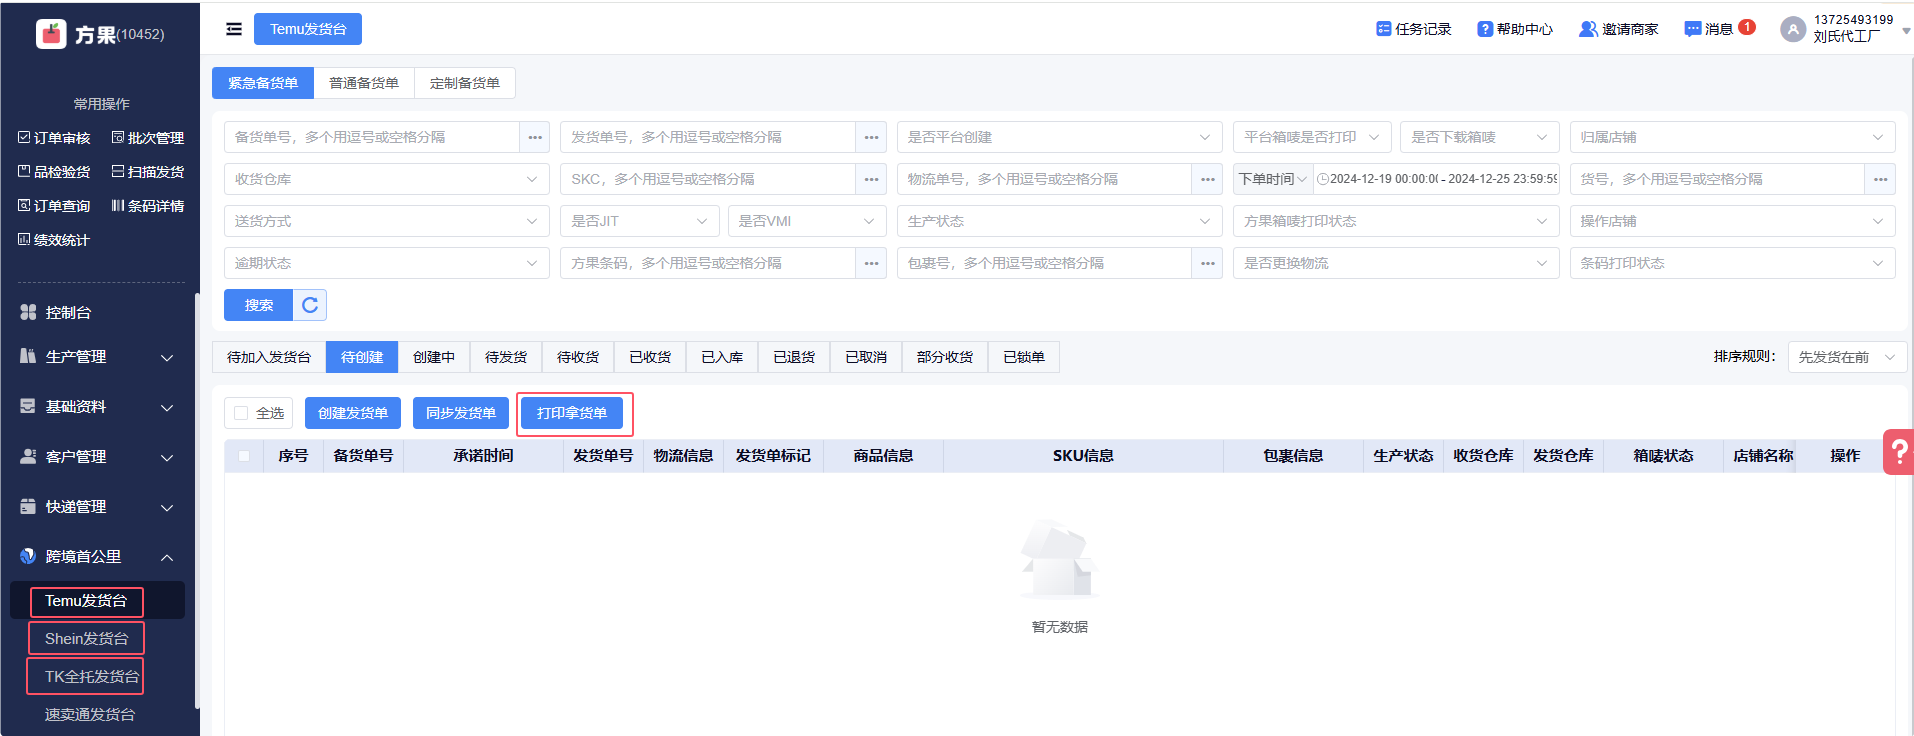Click the red question mark help float
Image resolution: width=1914 pixels, height=736 pixels.
pyautogui.click(x=1897, y=452)
